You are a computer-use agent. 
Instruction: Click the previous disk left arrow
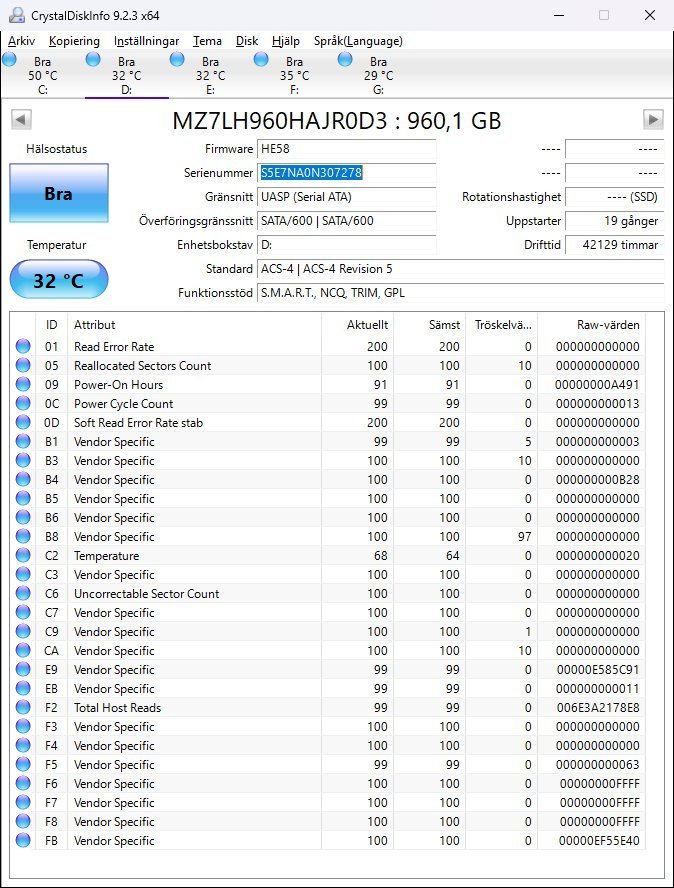tap(20, 120)
